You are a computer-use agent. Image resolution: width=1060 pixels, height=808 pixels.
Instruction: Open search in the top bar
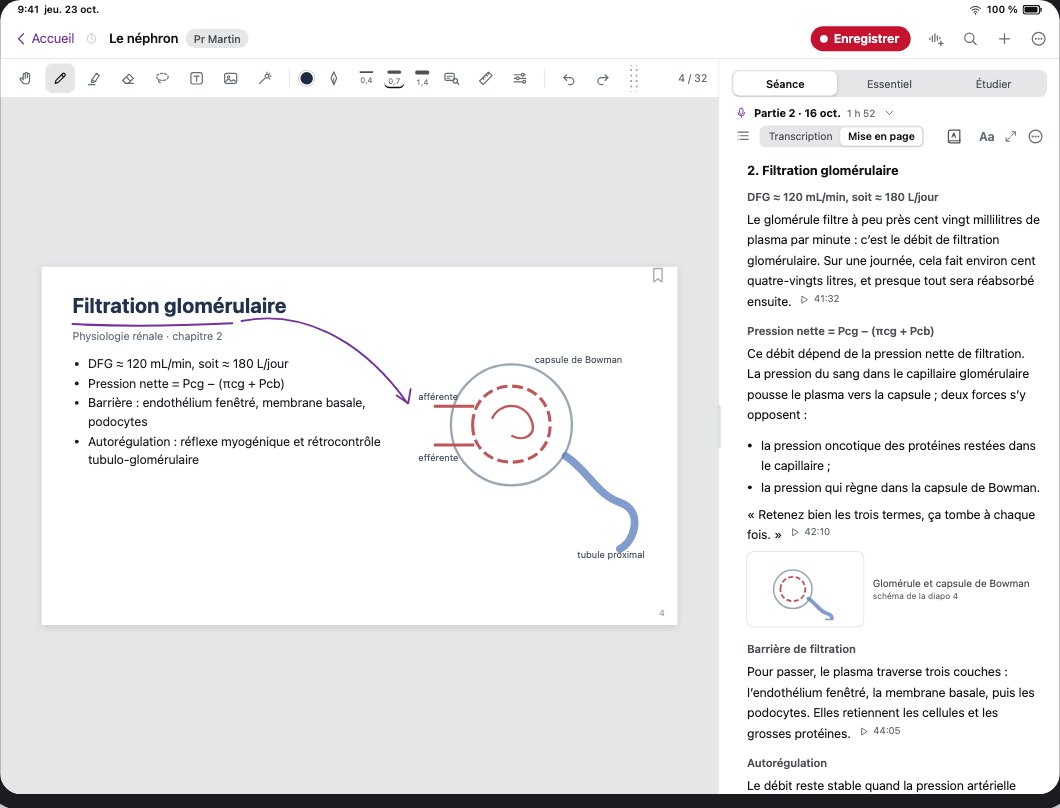point(970,39)
